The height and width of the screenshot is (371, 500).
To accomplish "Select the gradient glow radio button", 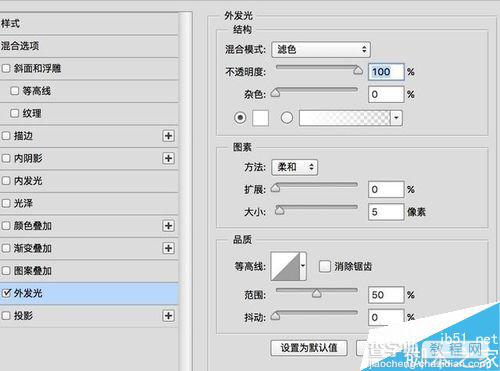I will click(x=287, y=118).
